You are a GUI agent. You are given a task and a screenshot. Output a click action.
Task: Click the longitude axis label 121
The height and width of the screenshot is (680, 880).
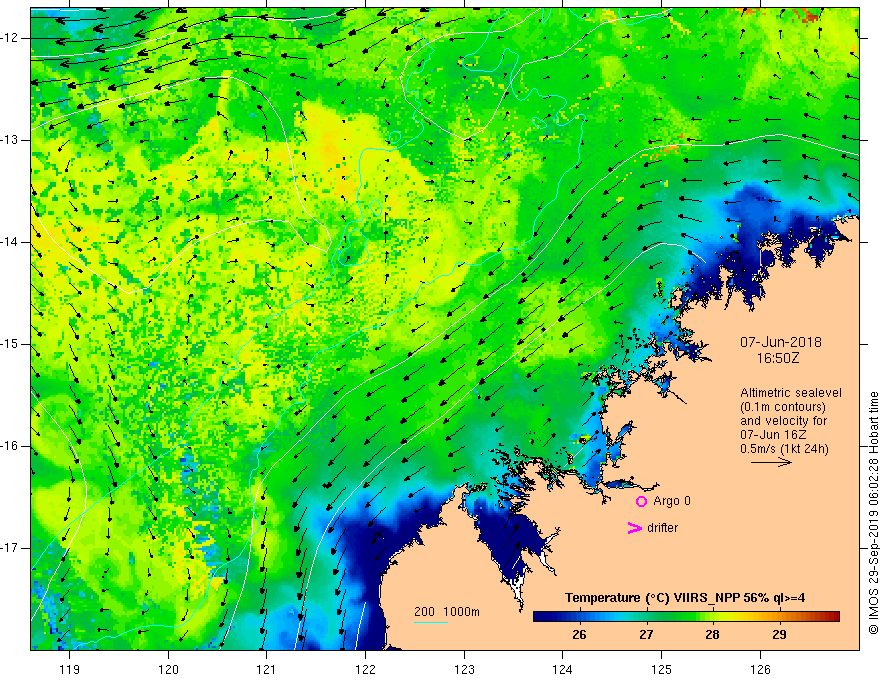(x=267, y=669)
